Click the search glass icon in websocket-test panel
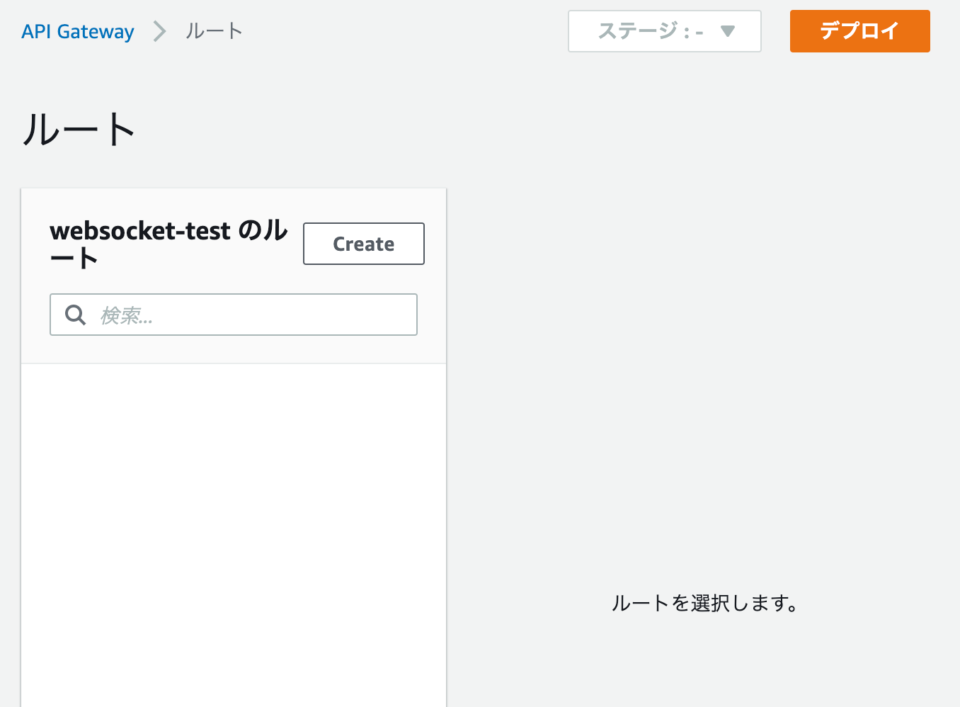Image resolution: width=960 pixels, height=707 pixels. (x=75, y=314)
